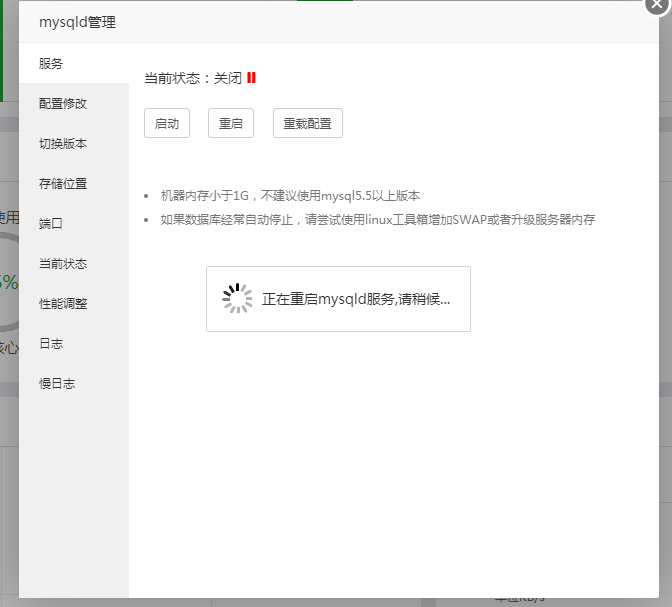Click the 启动 button

167,123
